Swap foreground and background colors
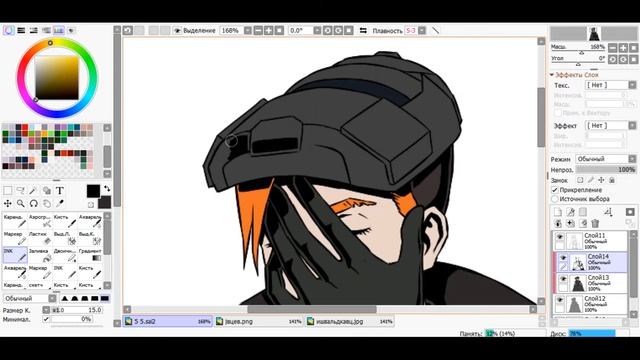 tap(107, 189)
